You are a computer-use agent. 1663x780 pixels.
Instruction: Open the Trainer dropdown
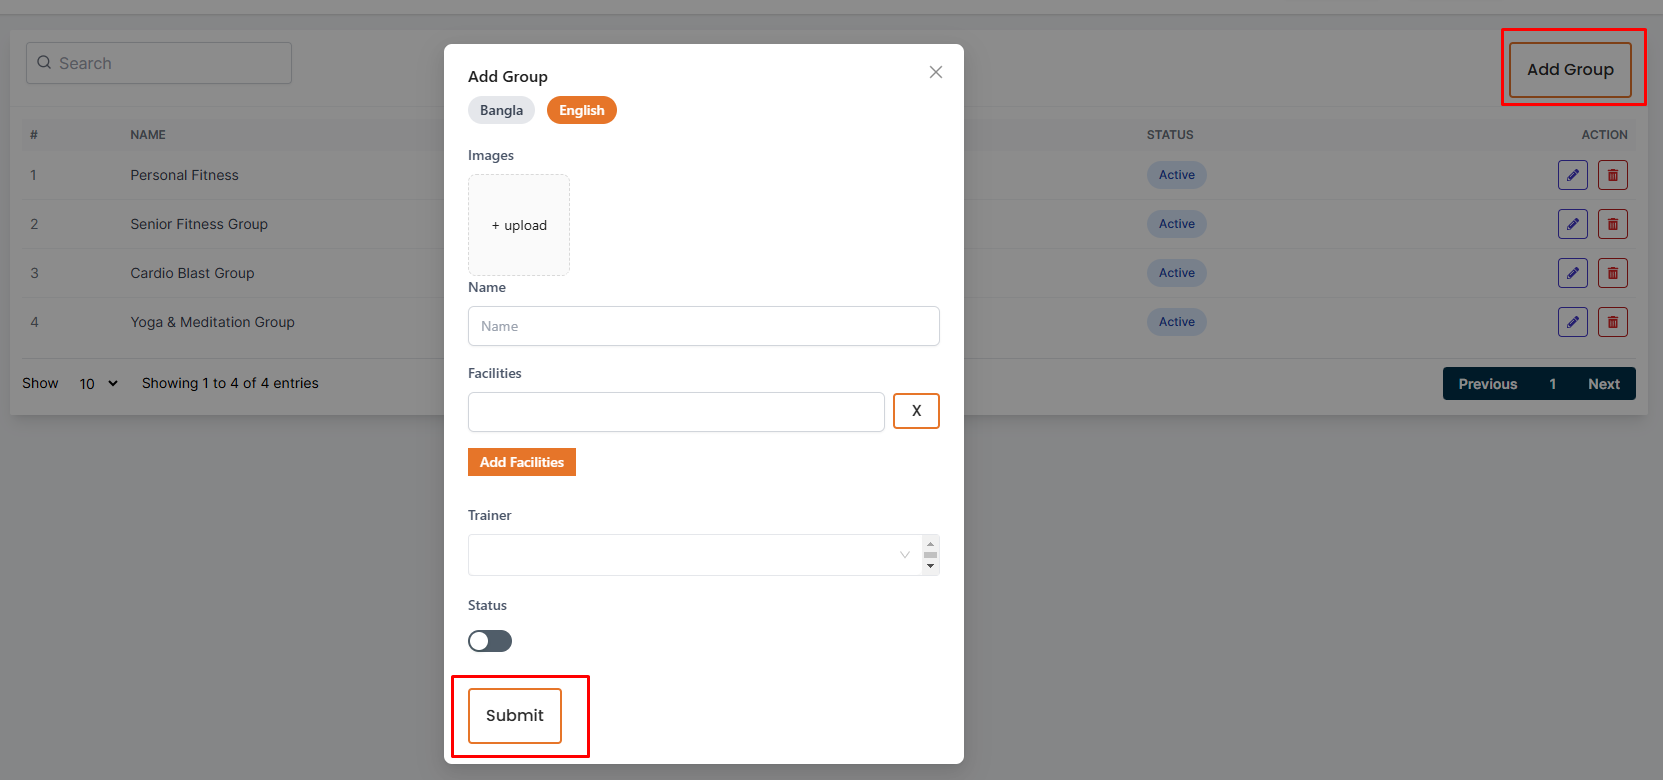coord(692,555)
